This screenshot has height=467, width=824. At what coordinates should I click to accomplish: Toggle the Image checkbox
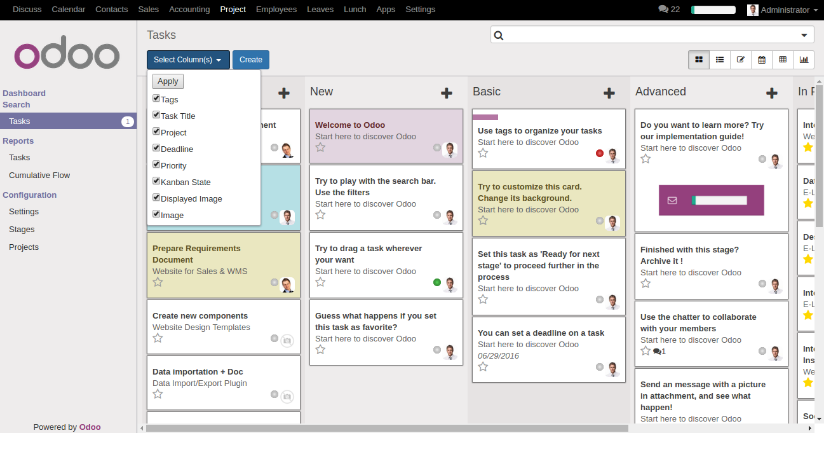point(156,214)
